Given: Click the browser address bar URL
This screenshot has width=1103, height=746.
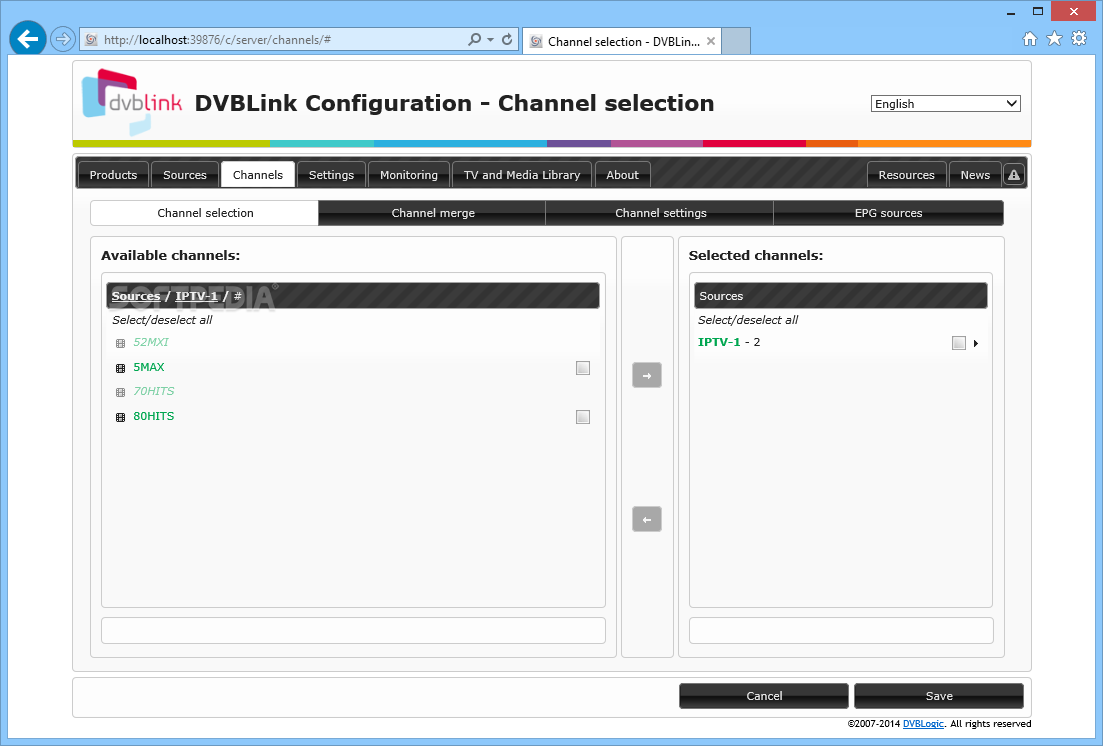Looking at the screenshot, I should click(x=217, y=39).
